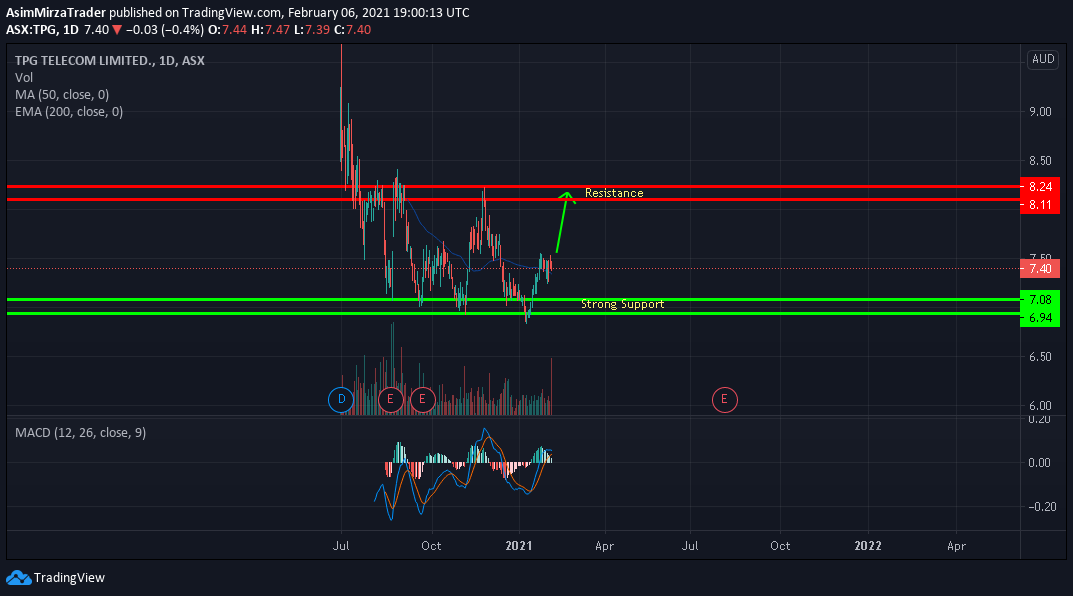Click the Resistance text annotation
The width and height of the screenshot is (1073, 596).
click(614, 193)
